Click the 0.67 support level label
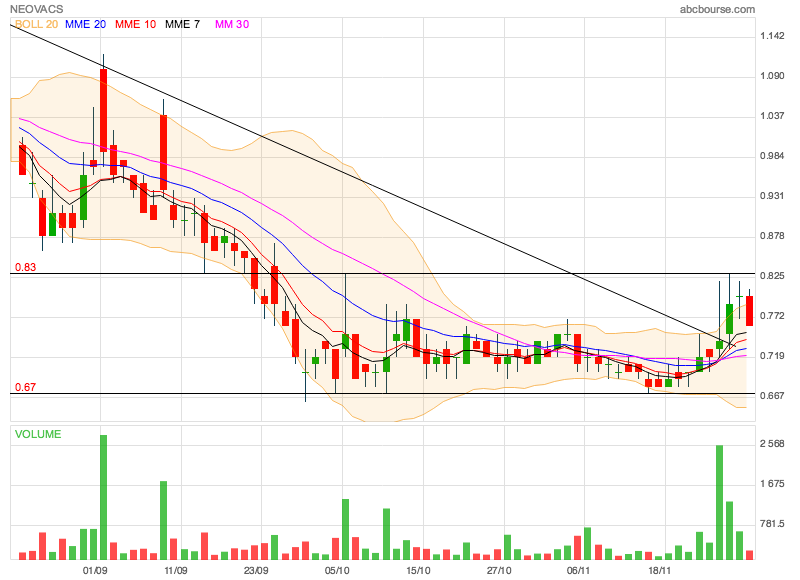800x580 pixels. pos(26,387)
